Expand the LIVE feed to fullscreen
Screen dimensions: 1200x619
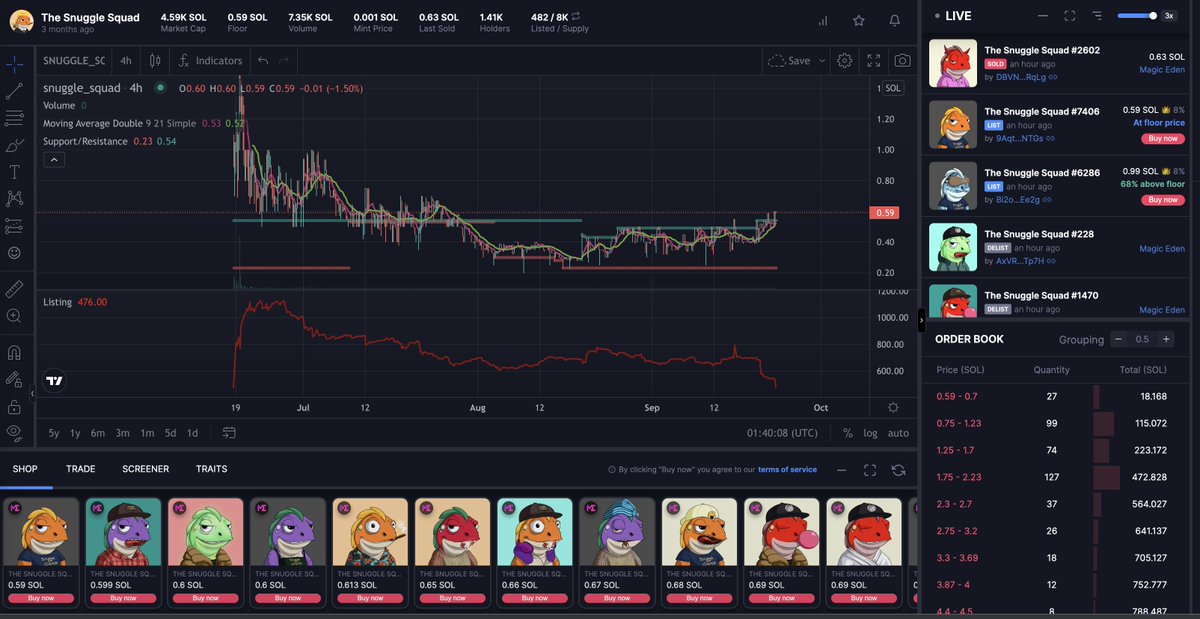[x=1070, y=16]
